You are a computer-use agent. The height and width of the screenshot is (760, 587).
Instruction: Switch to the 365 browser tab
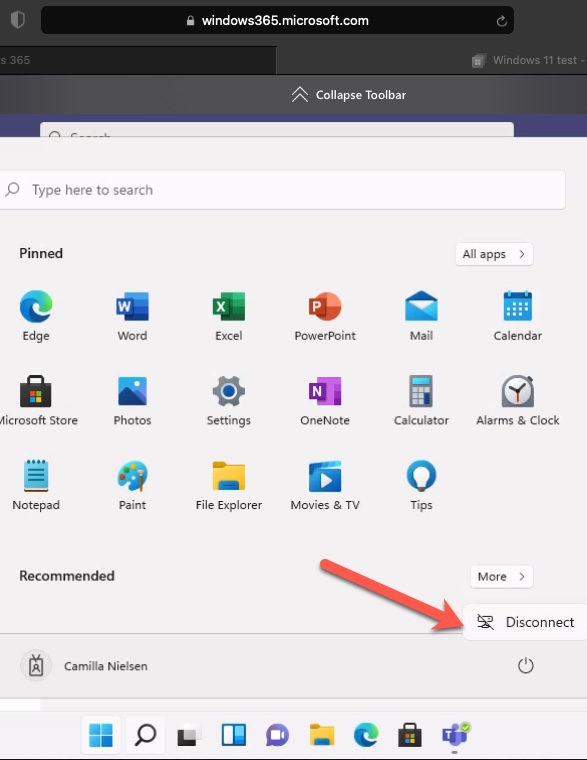(138, 61)
